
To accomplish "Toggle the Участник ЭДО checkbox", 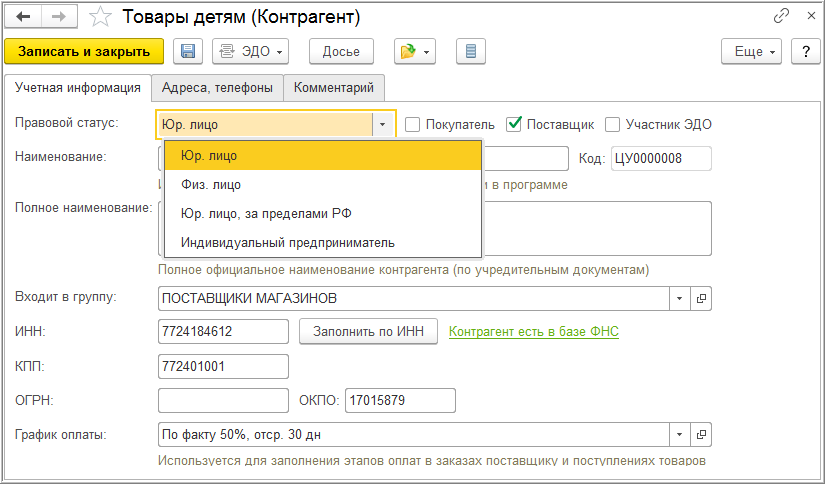I will click(613, 125).
